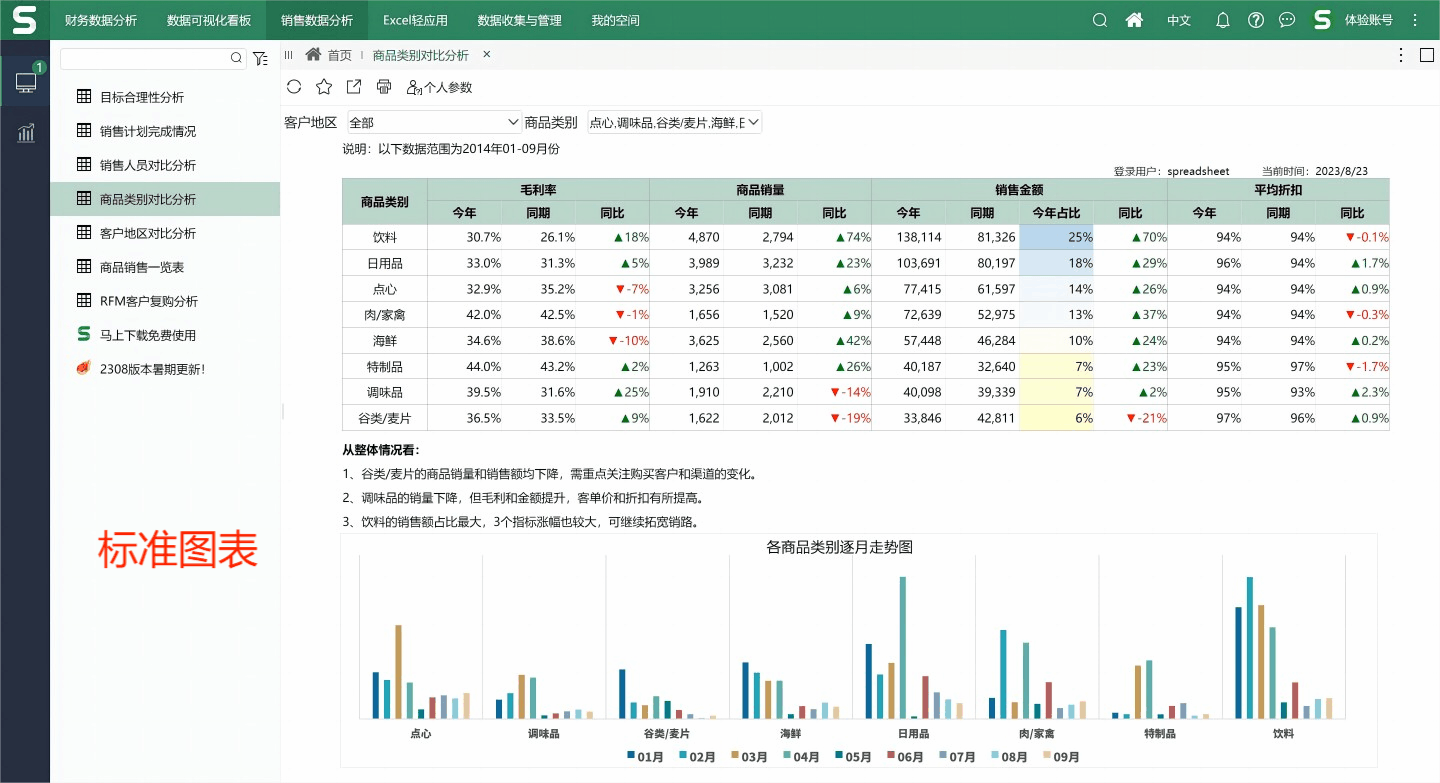Open the help question mark icon

click(x=1256, y=20)
